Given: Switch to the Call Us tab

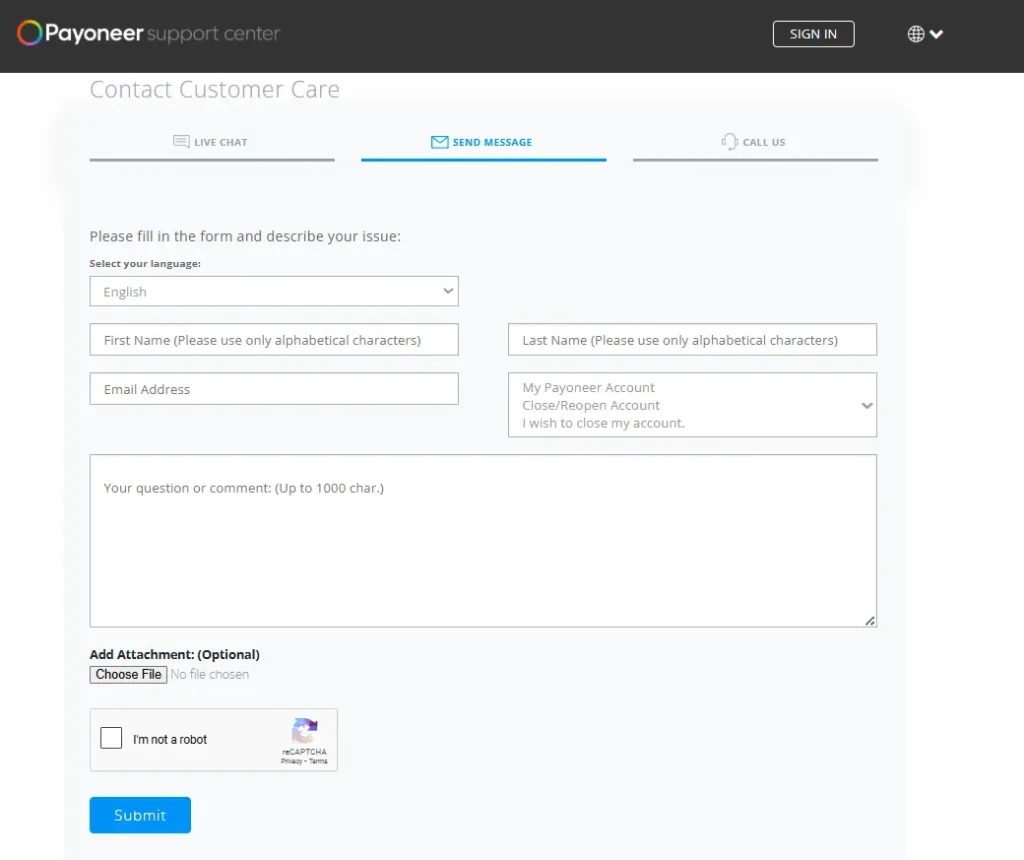Looking at the screenshot, I should click(755, 143).
